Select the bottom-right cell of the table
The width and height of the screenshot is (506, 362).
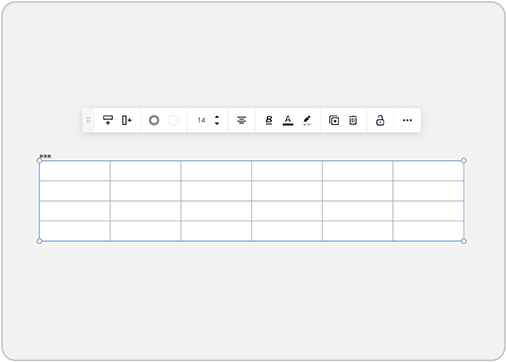click(428, 231)
